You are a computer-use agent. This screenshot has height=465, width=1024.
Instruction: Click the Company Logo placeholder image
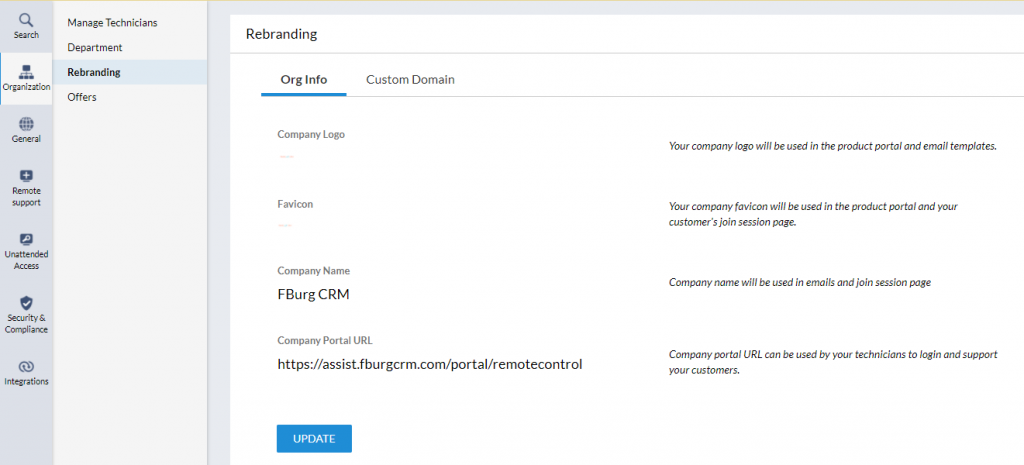pyautogui.click(x=286, y=157)
